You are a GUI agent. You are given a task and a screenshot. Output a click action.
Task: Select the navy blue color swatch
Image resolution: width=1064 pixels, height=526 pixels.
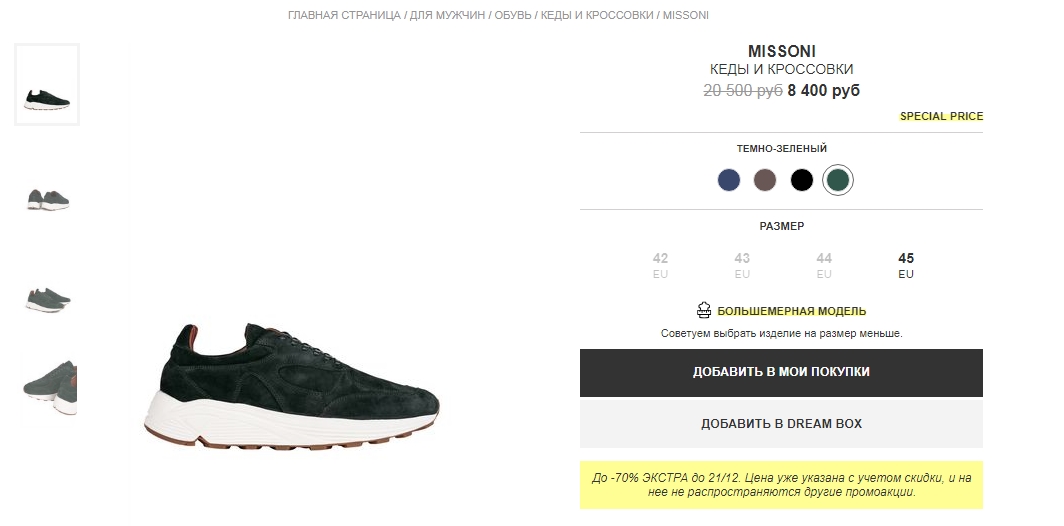[x=729, y=180]
